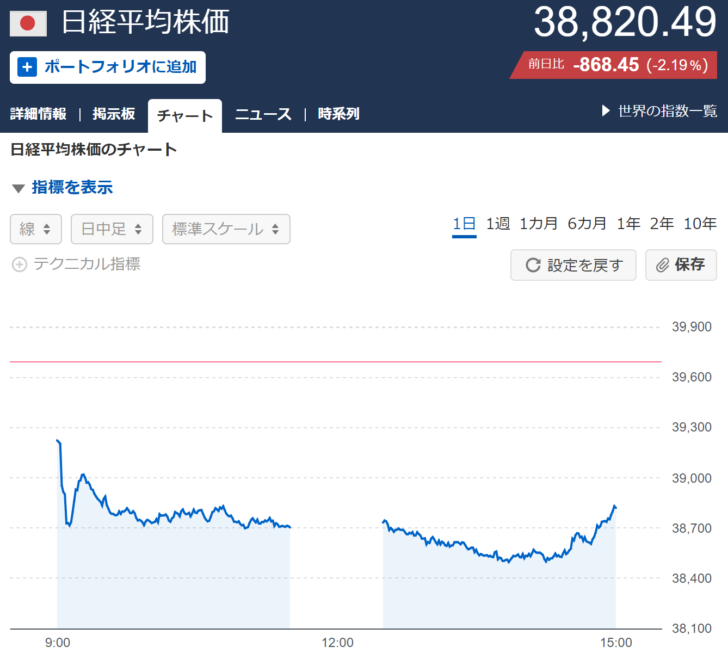Click the plus icon on portfolio button
Screen dimensions: 728x653
27,68
